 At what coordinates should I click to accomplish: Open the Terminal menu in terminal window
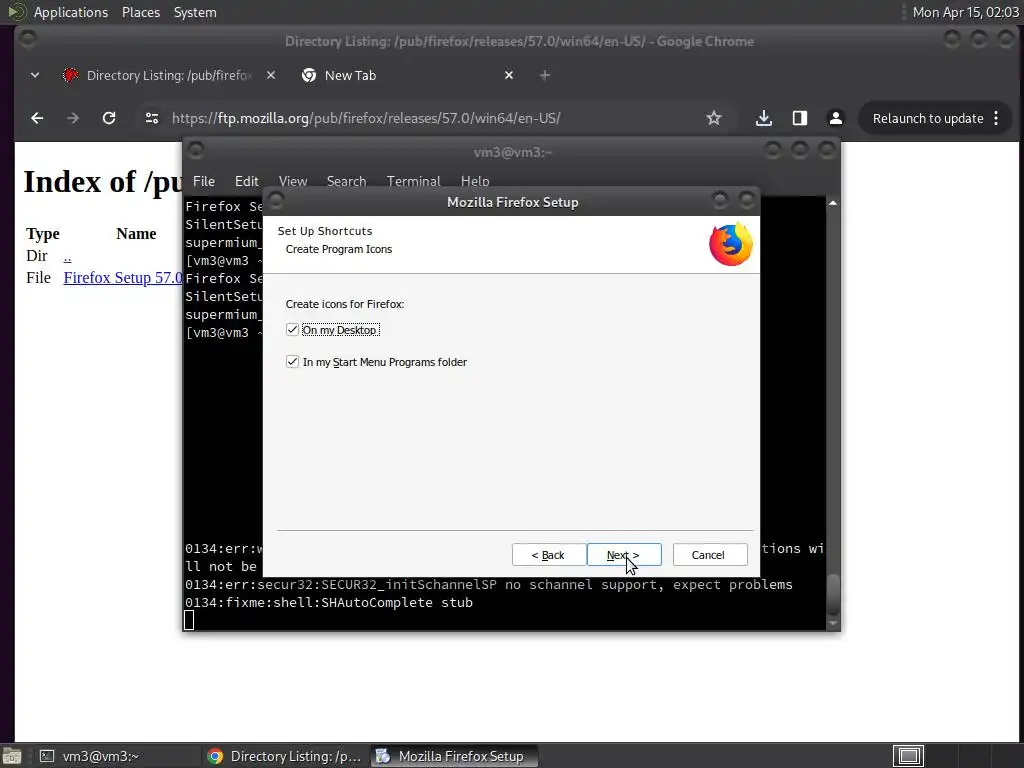[413, 181]
